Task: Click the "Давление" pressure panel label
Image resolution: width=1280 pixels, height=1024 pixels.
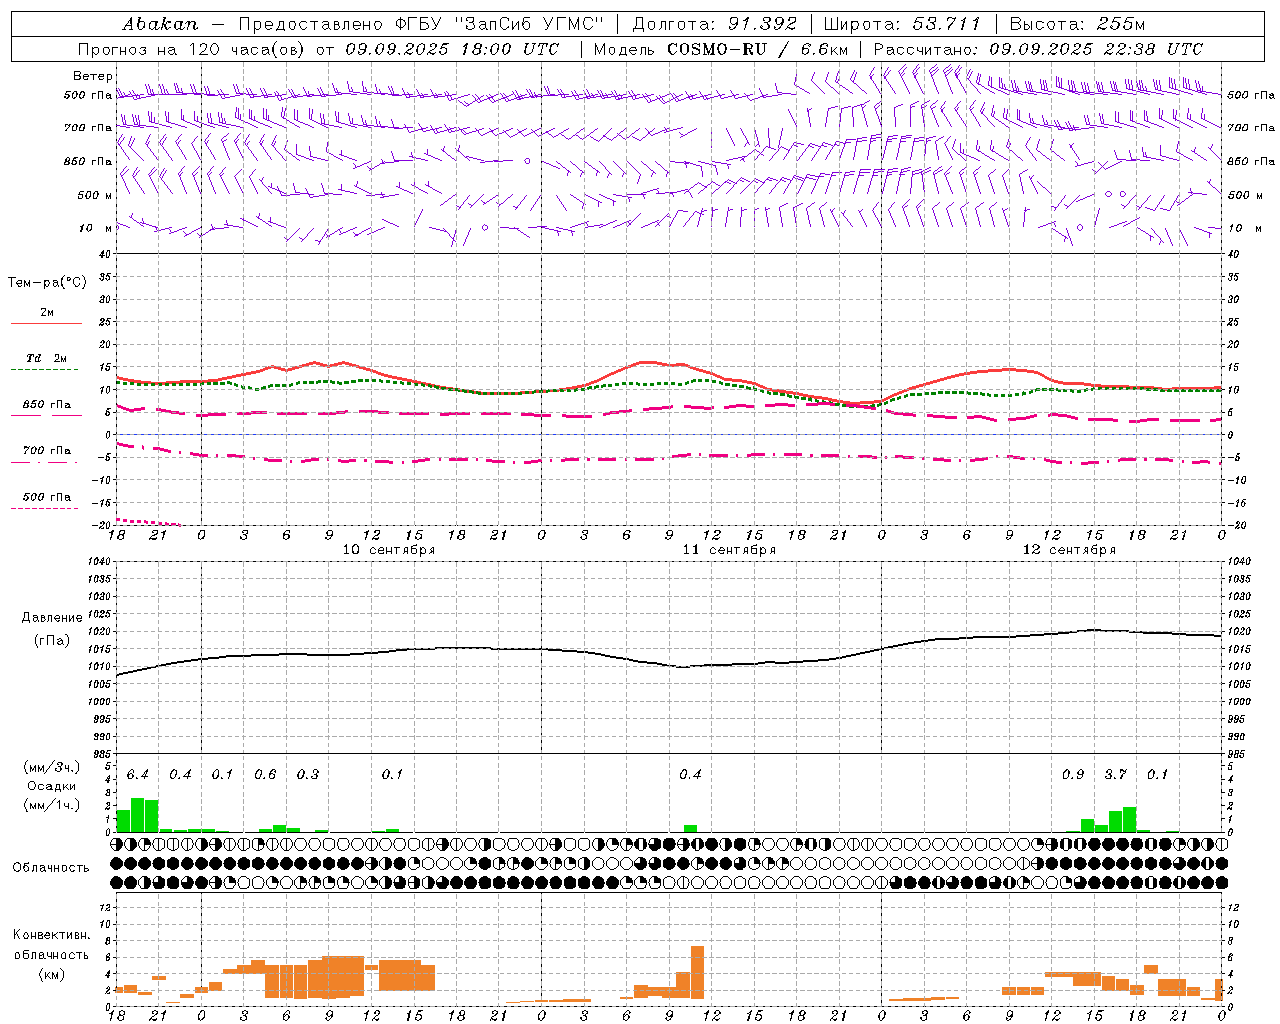Action: click(x=52, y=618)
